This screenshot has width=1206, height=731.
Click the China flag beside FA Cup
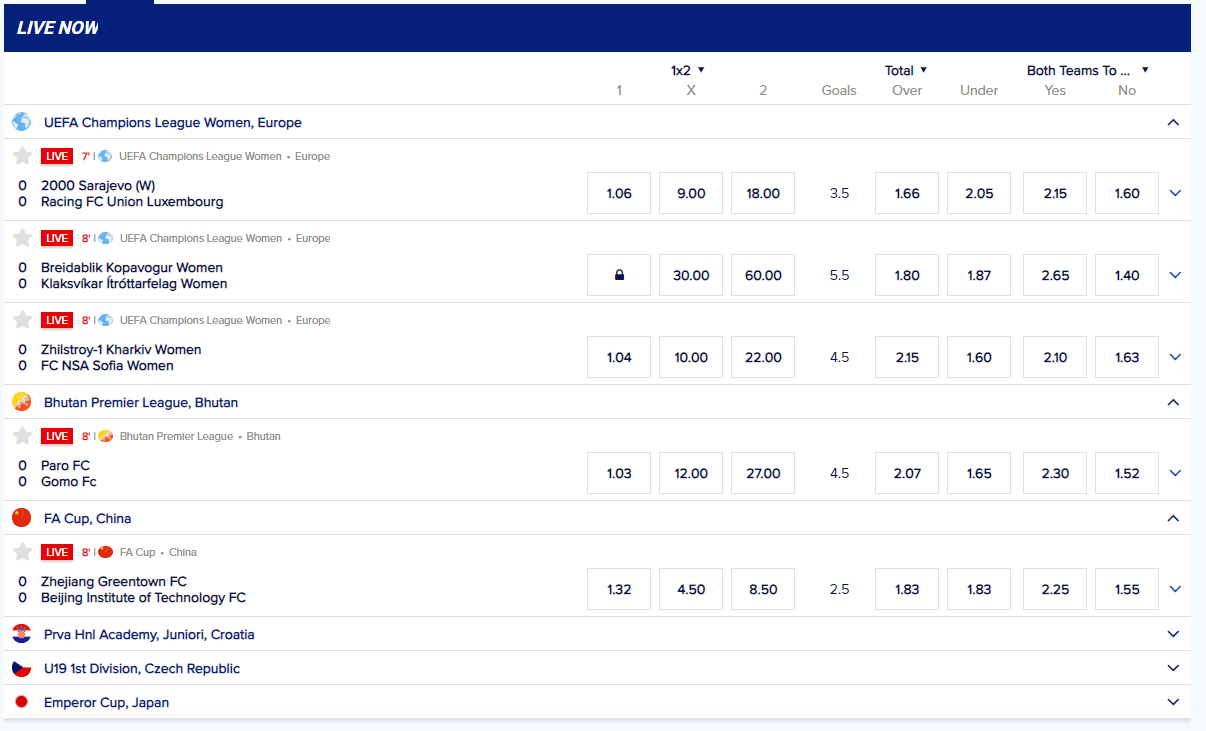click(22, 518)
